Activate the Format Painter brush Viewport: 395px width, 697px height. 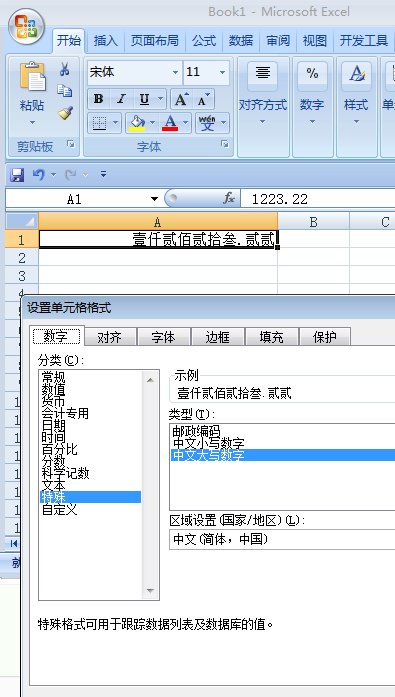click(x=65, y=112)
